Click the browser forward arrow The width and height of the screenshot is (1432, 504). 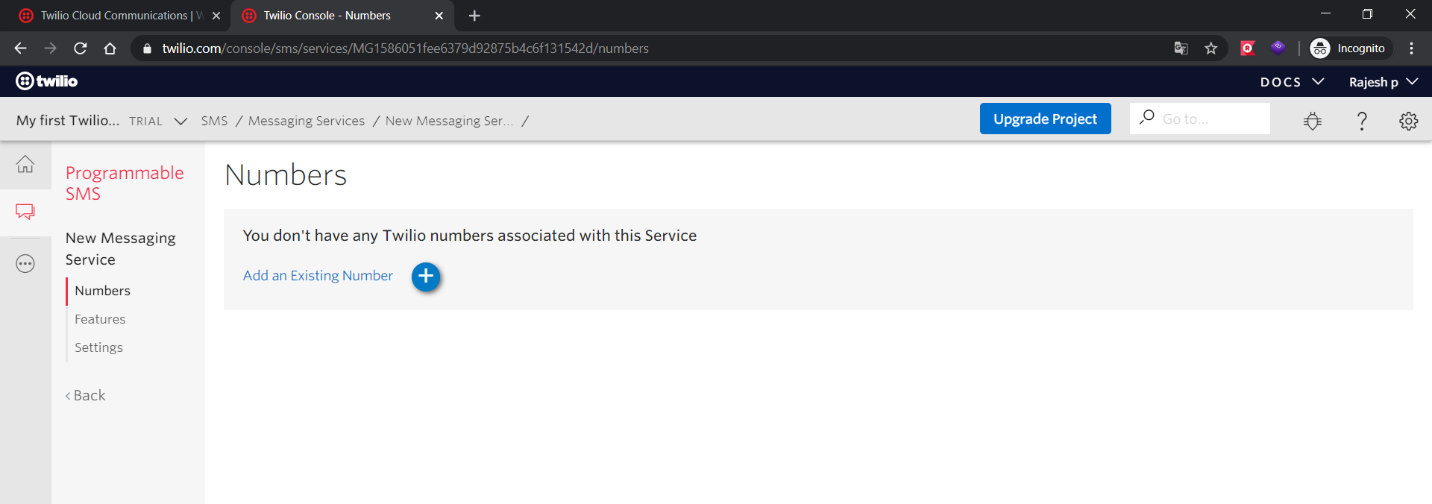point(50,48)
